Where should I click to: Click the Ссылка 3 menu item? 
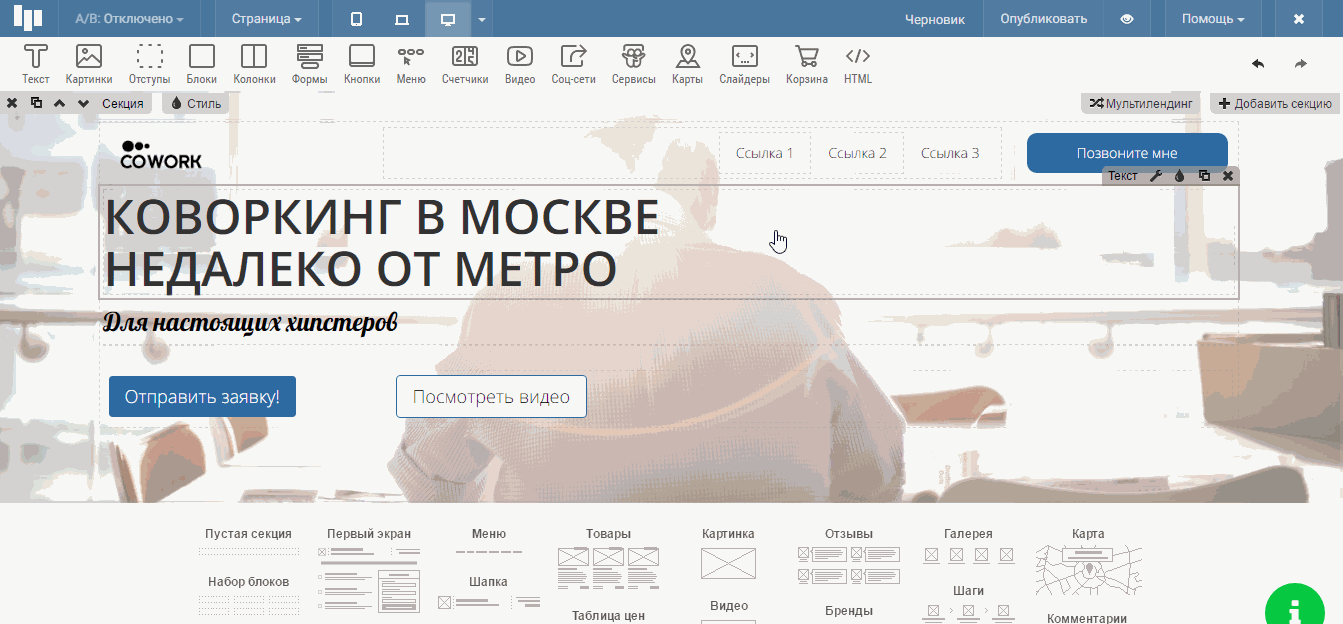950,153
